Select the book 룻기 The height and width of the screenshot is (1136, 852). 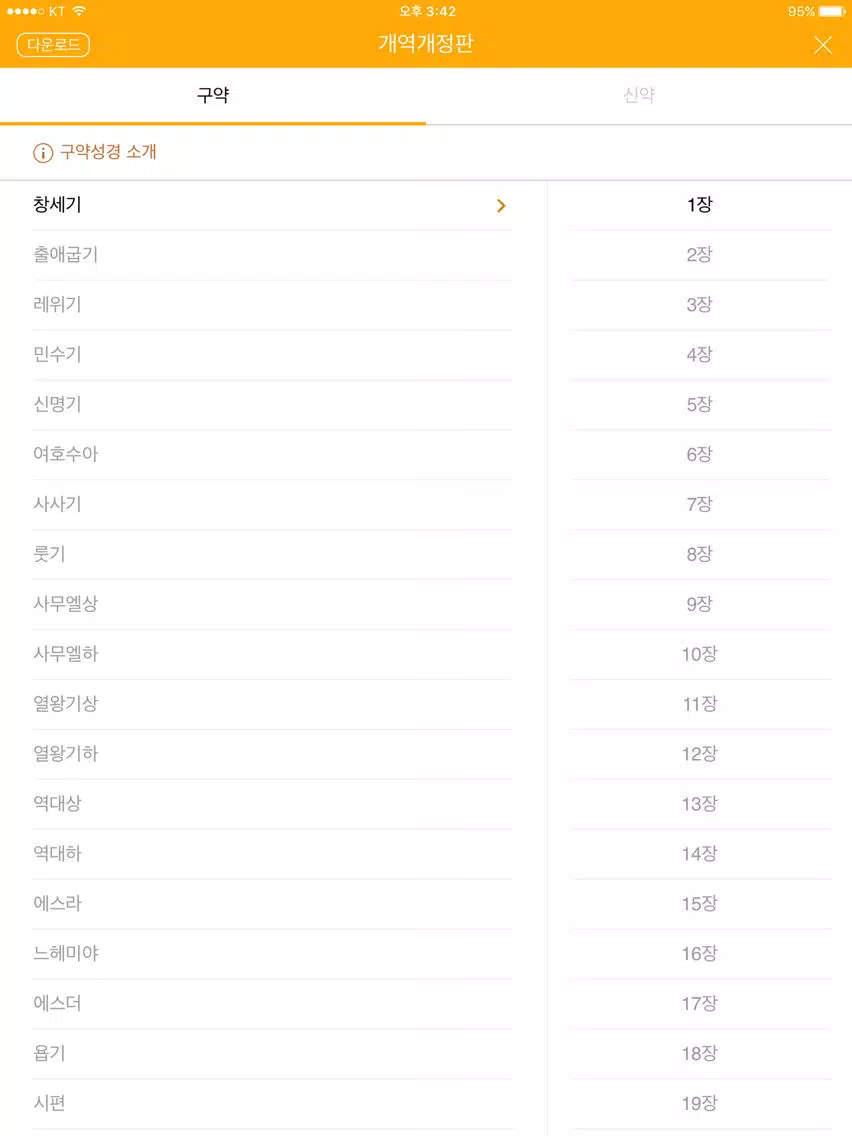click(x=272, y=554)
